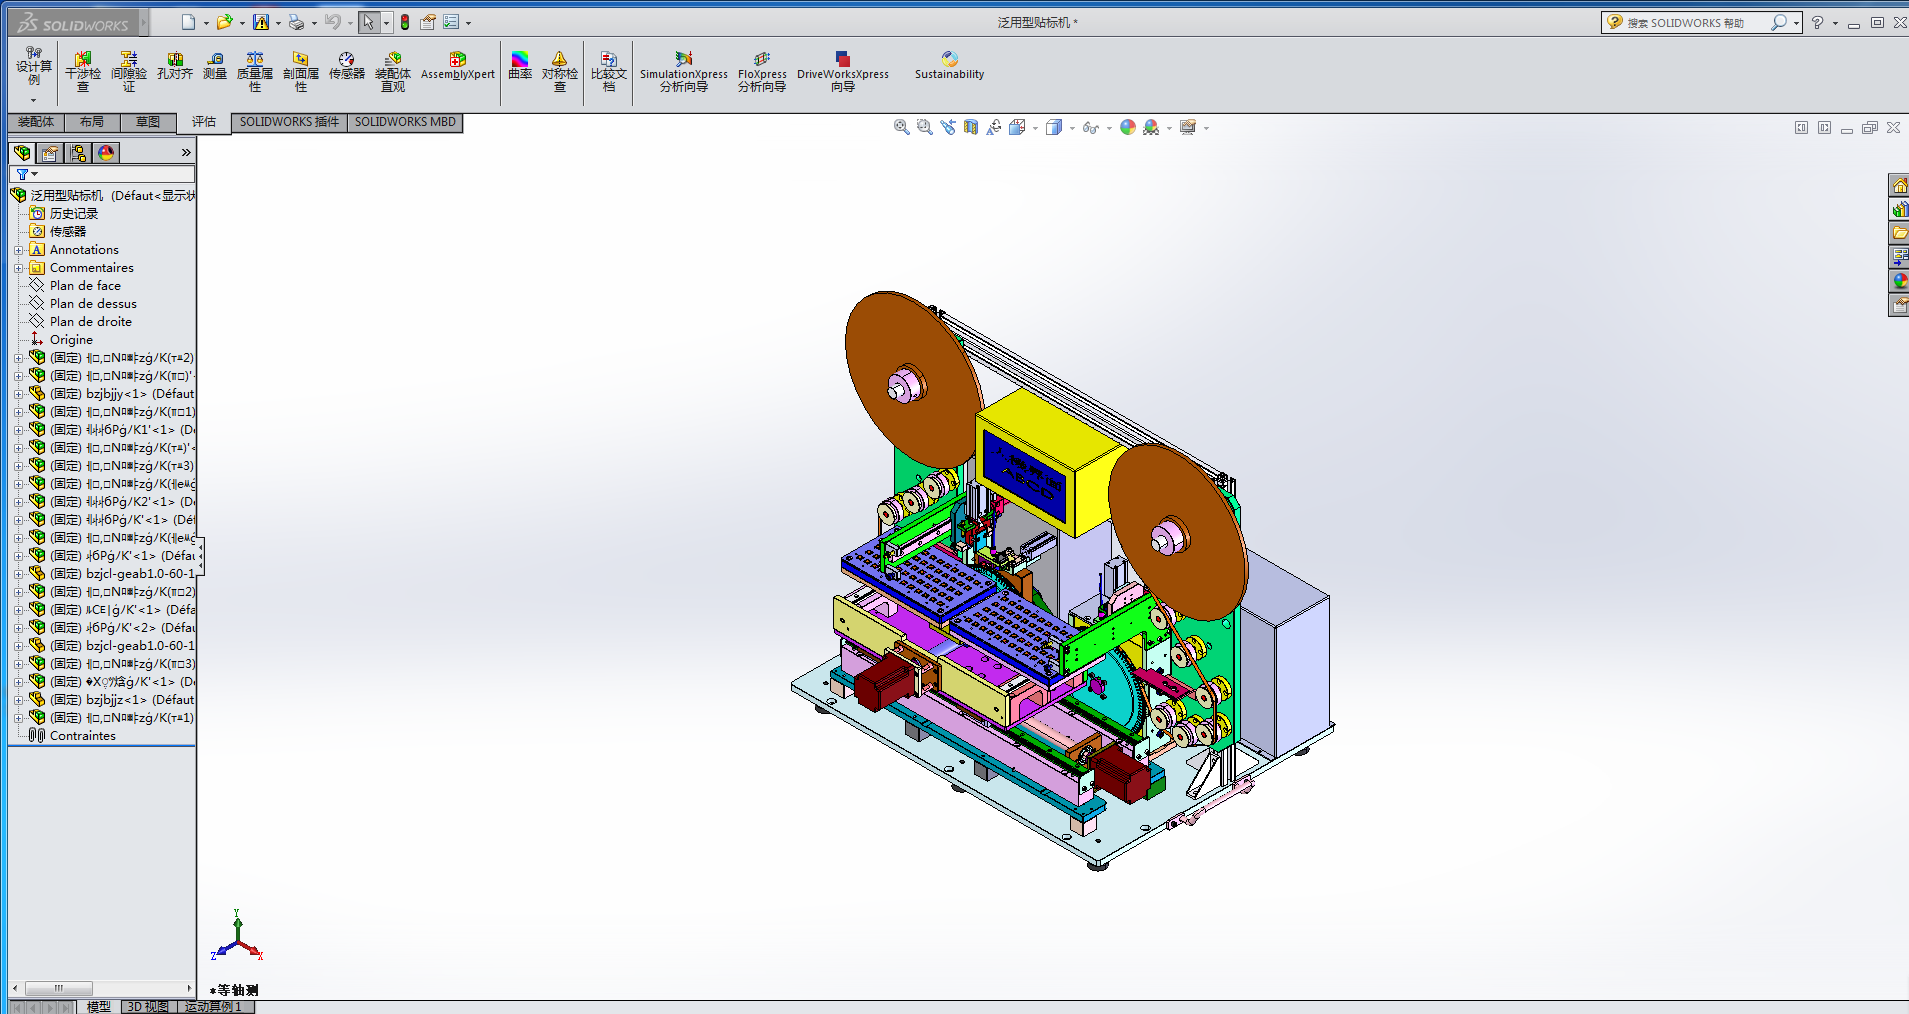Click the Sustainability tool icon
The width and height of the screenshot is (1909, 1014).
[x=949, y=66]
